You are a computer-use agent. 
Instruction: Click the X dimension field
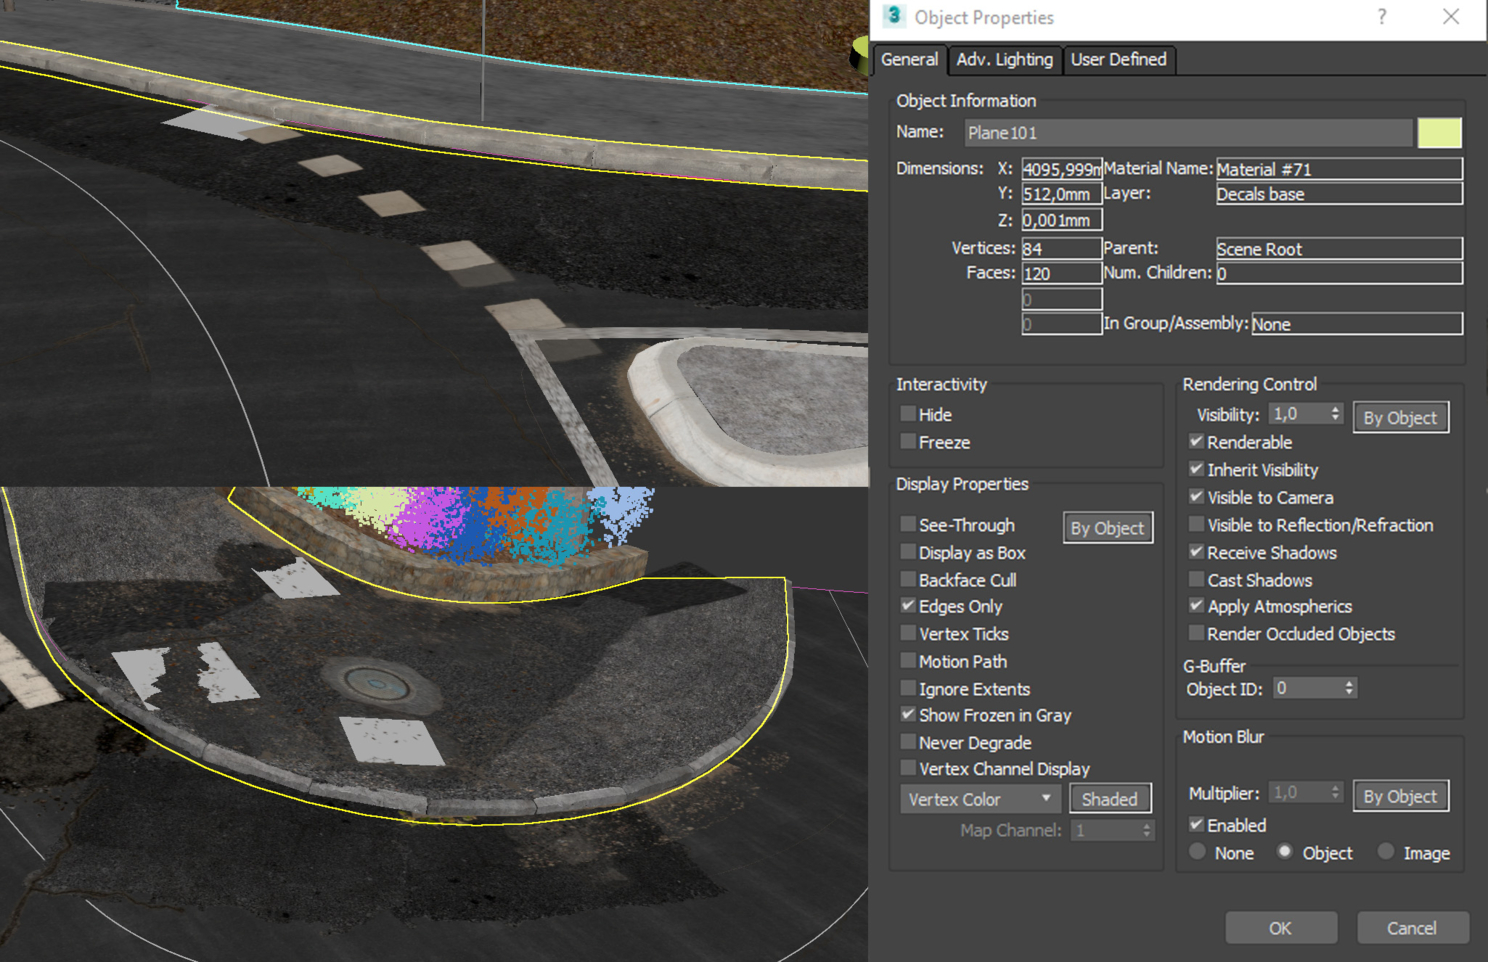point(1061,169)
